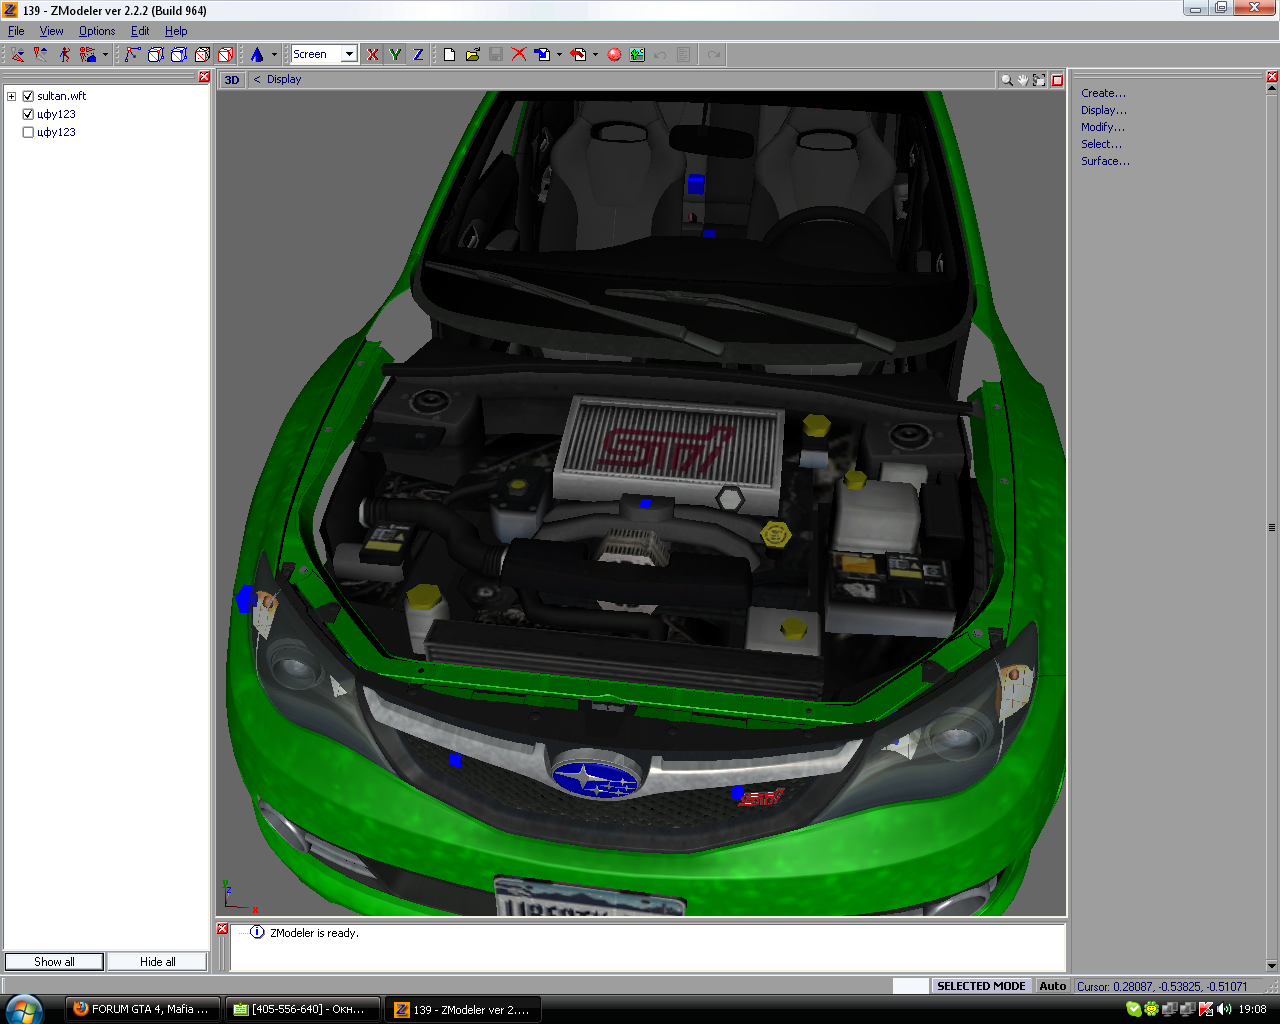
Task: Click the New file icon in toolbar
Action: [450, 55]
